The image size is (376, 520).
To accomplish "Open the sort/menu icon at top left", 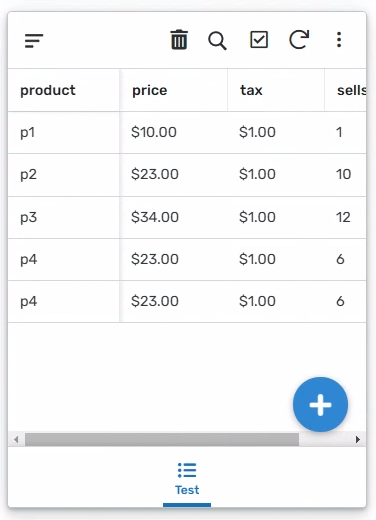I will [34, 41].
